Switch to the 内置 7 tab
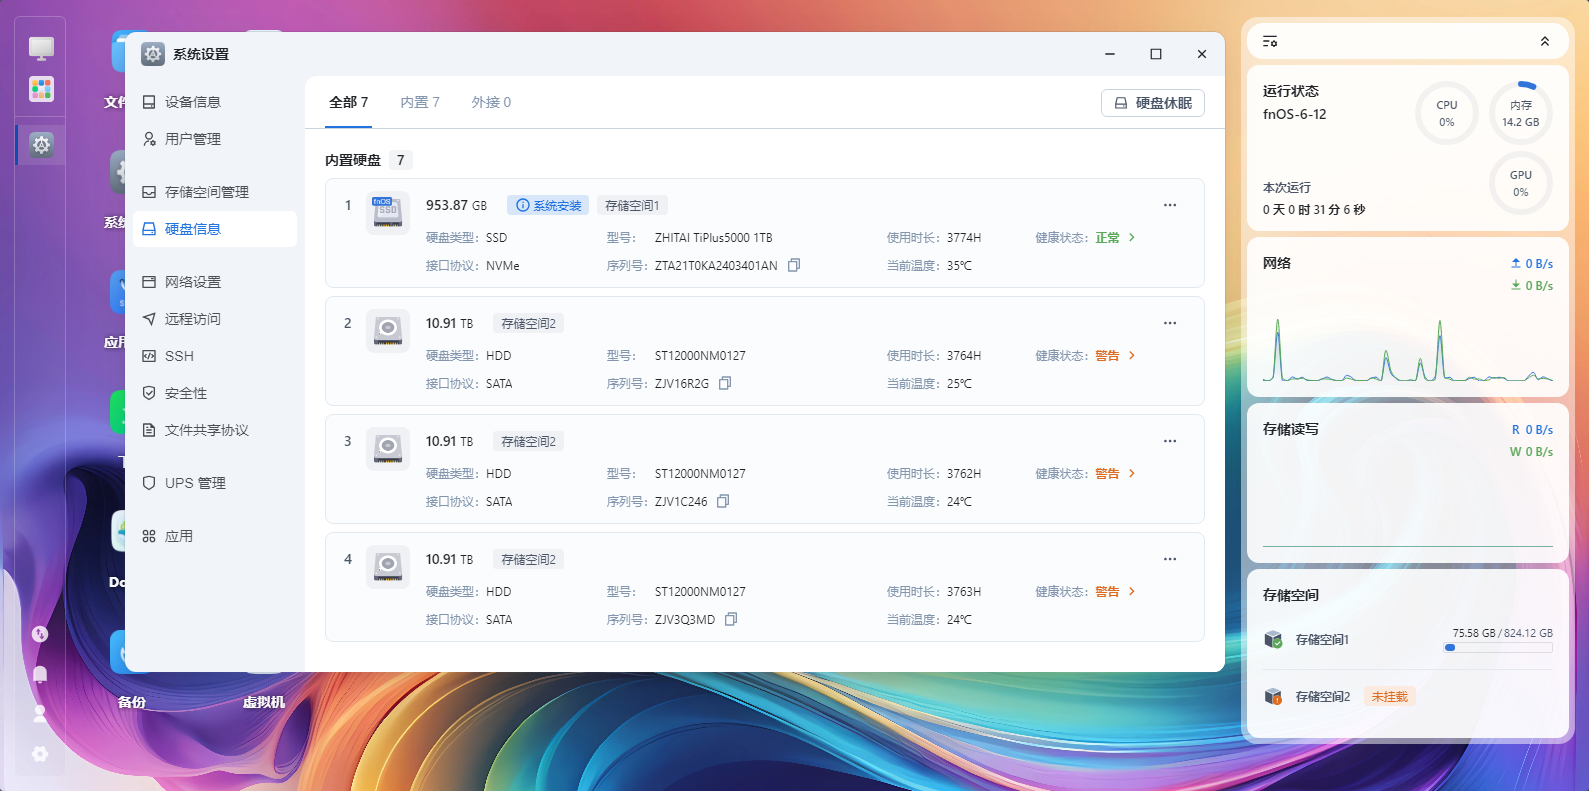This screenshot has width=1589, height=791. (x=420, y=102)
